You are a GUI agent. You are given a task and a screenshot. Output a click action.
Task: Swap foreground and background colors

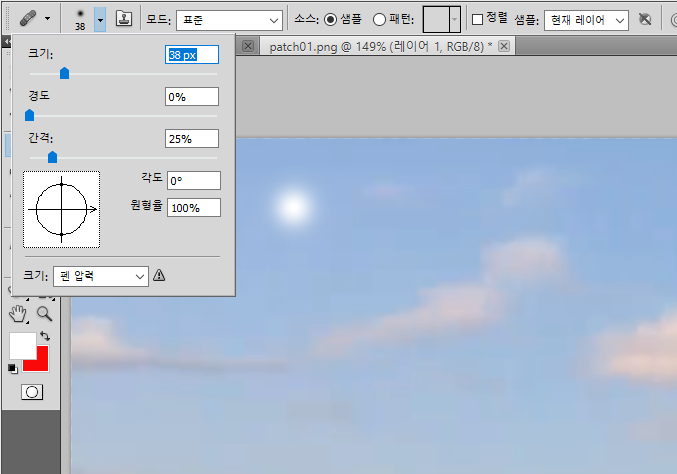click(x=45, y=336)
